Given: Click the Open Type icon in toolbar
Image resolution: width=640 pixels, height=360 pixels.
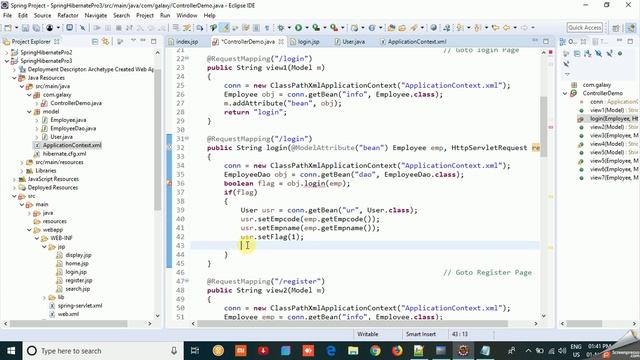Looking at the screenshot, I should click(x=391, y=28).
